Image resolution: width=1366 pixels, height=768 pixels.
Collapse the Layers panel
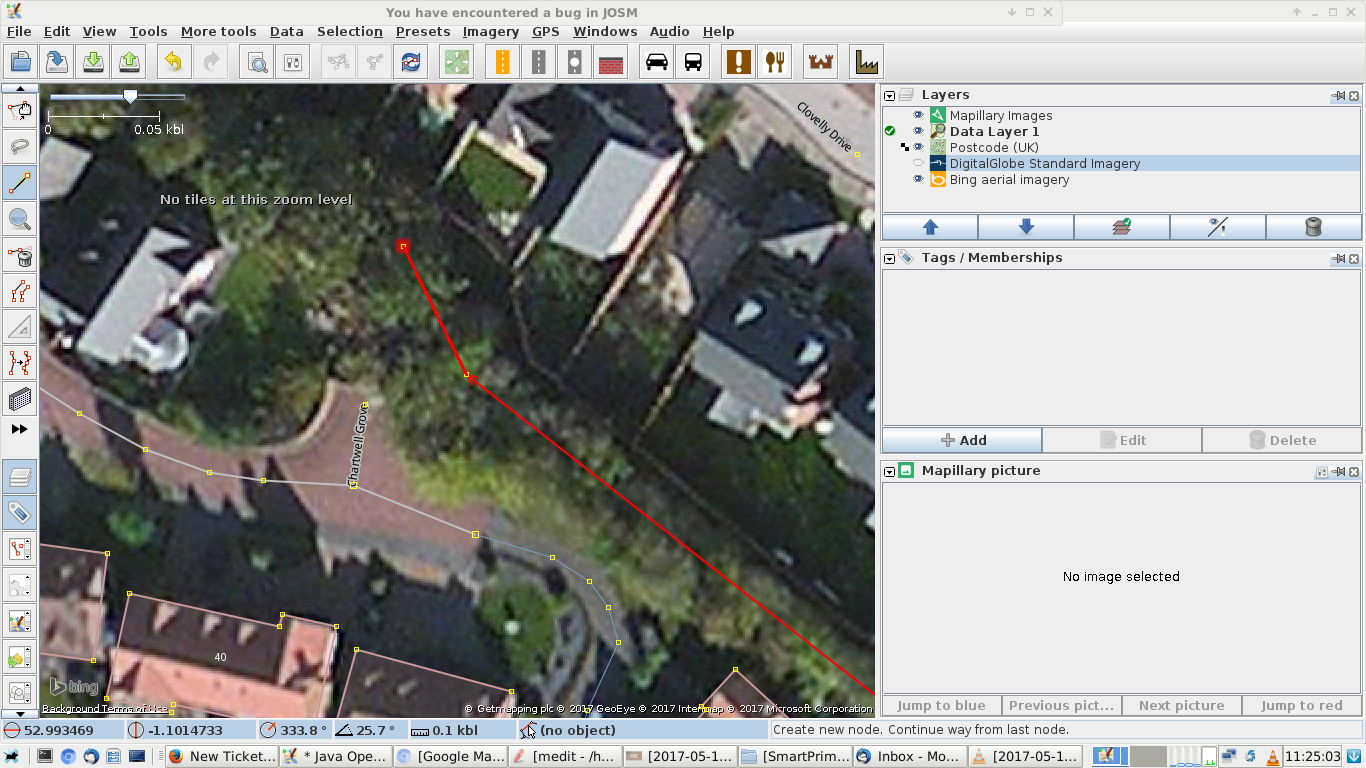tap(890, 96)
